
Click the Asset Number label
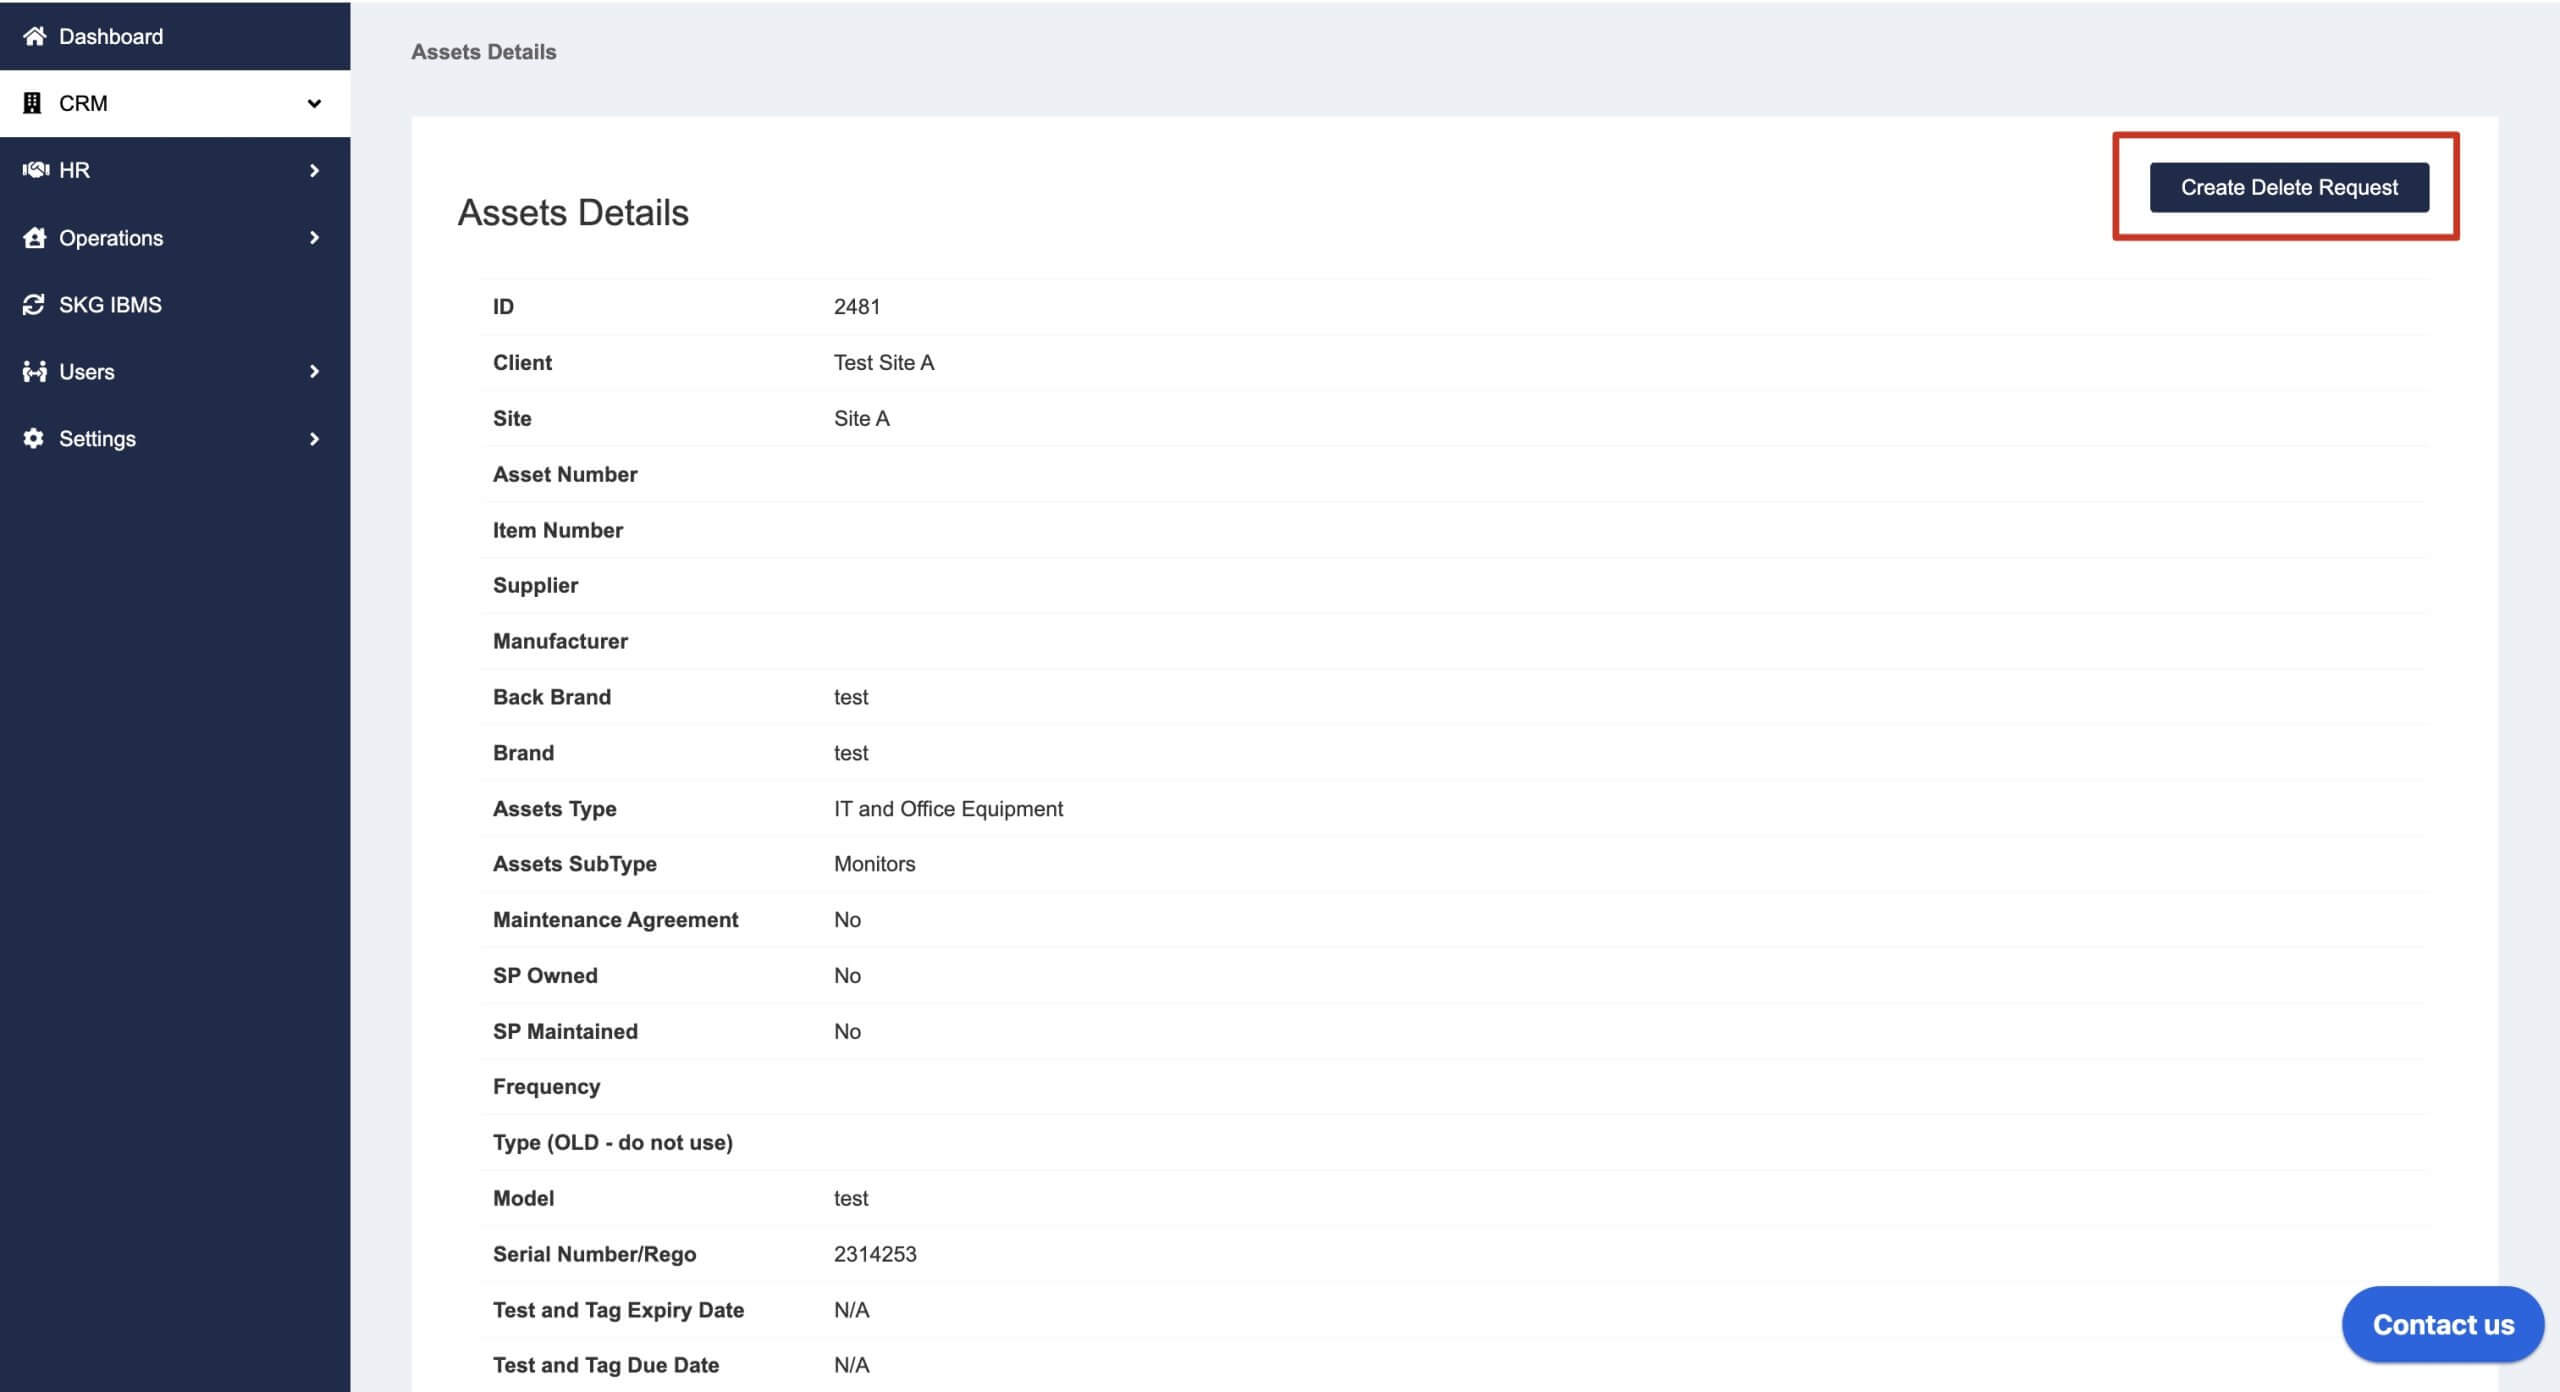point(565,474)
